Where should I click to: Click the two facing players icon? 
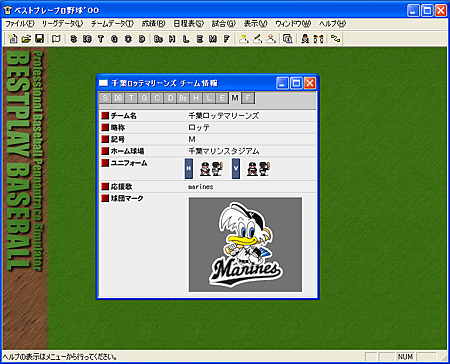(x=318, y=39)
